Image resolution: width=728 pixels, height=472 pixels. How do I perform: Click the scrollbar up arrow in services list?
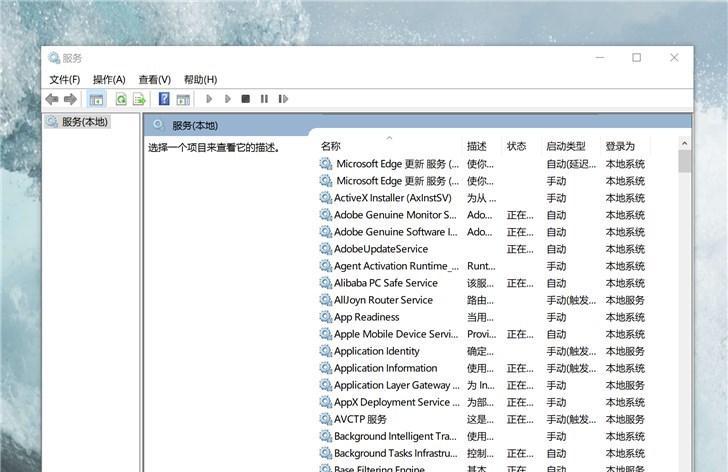tap(684, 144)
